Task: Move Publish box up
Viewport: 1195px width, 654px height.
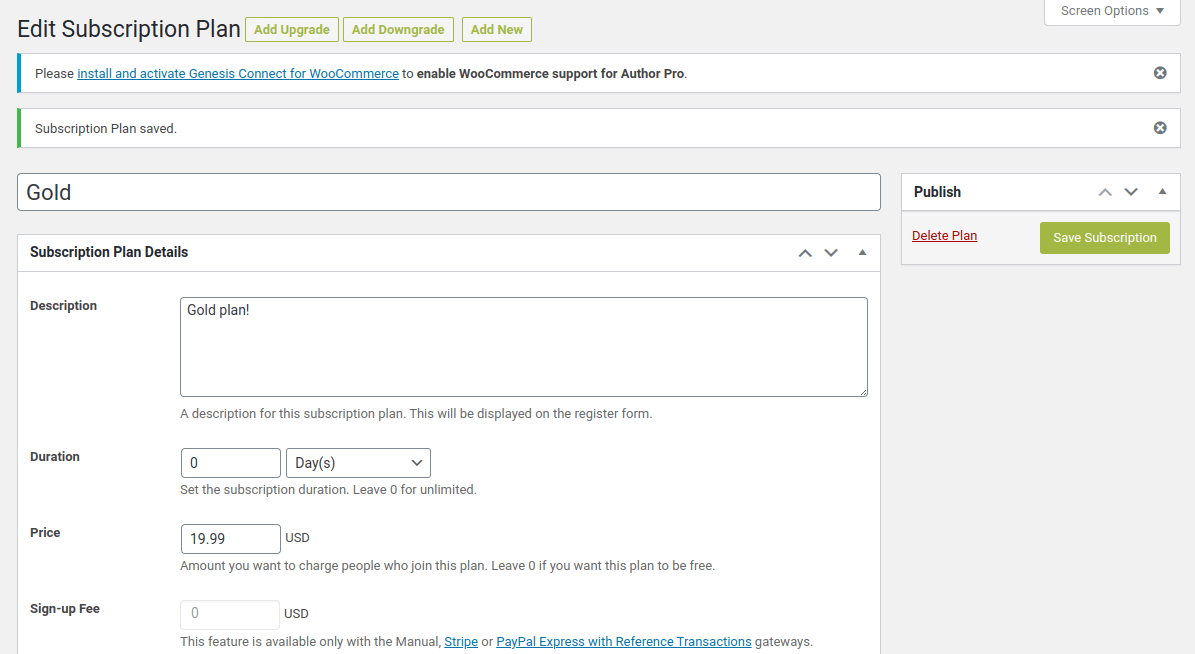Action: (x=1105, y=192)
